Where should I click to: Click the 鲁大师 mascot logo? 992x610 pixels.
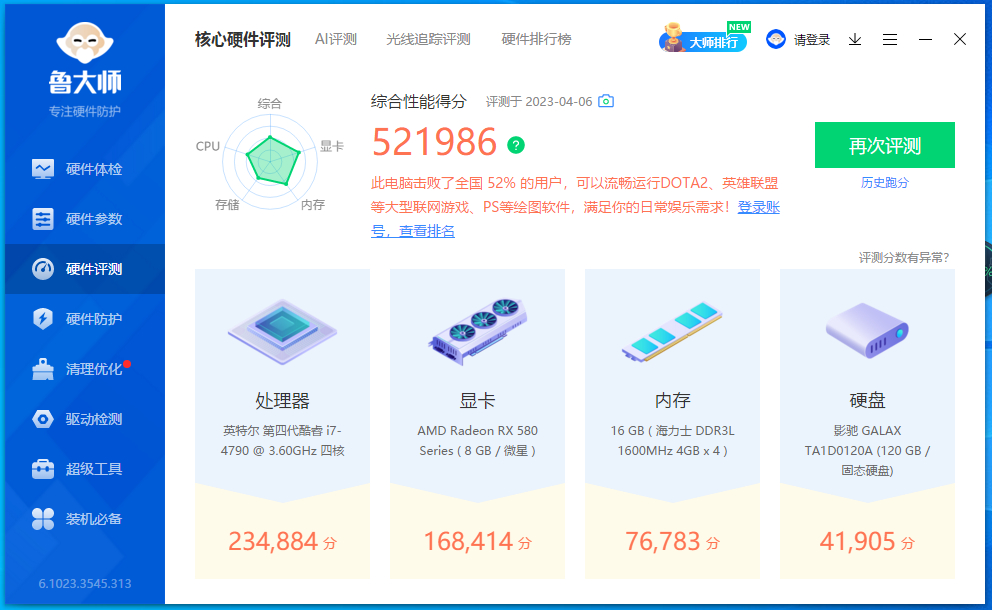click(85, 43)
